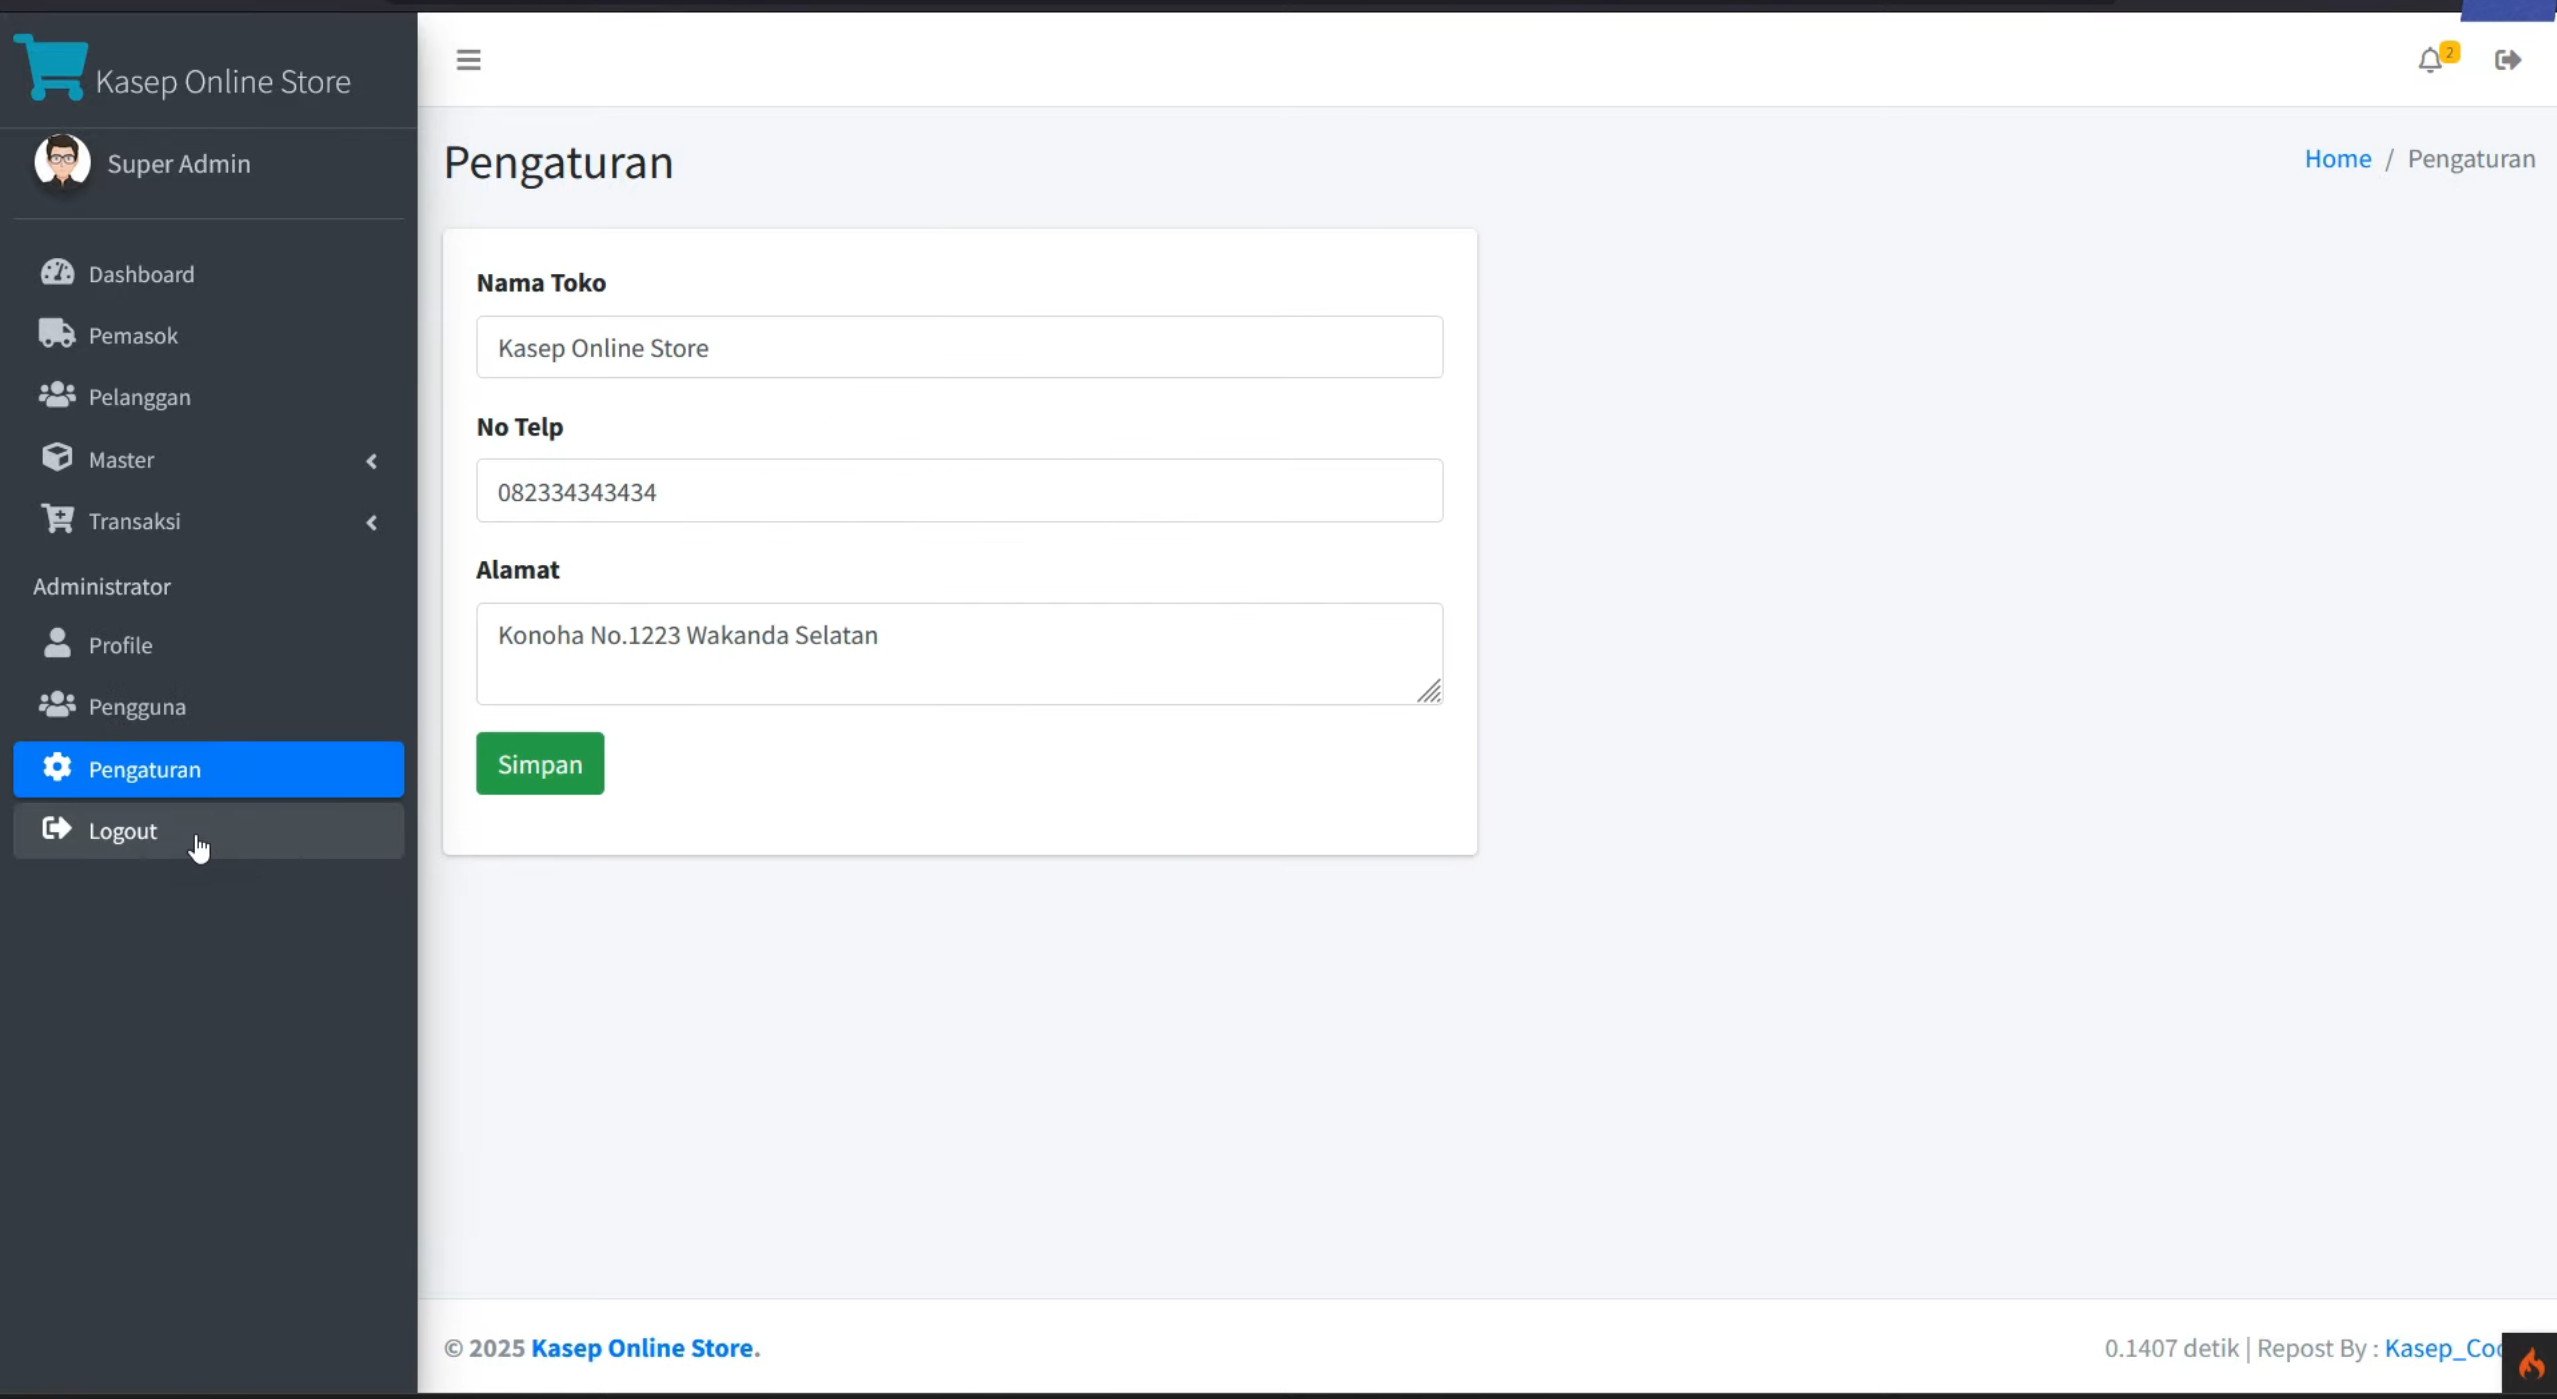This screenshot has width=2557, height=1399.
Task: Focus the Nama Toko input field
Action: 959,347
